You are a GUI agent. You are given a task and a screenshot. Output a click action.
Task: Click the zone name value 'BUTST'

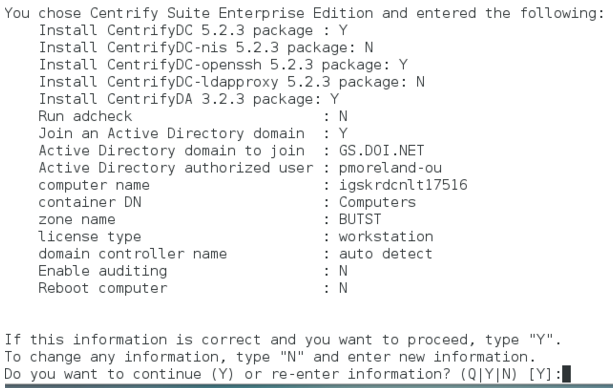coord(360,219)
